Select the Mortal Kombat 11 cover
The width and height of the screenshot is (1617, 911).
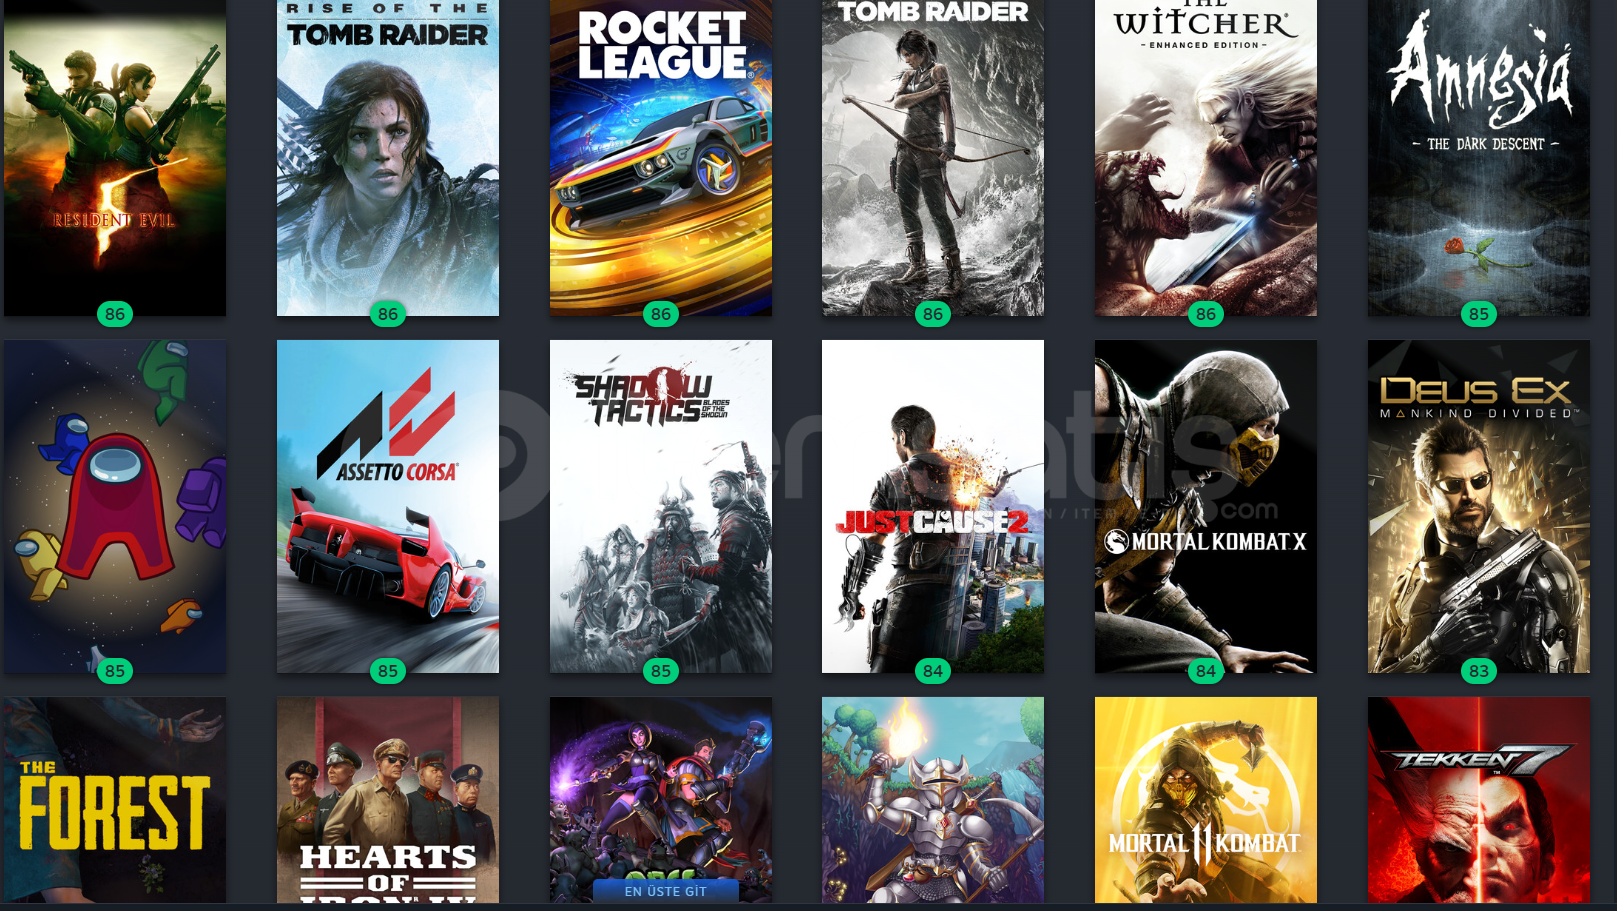pyautogui.click(x=1206, y=800)
